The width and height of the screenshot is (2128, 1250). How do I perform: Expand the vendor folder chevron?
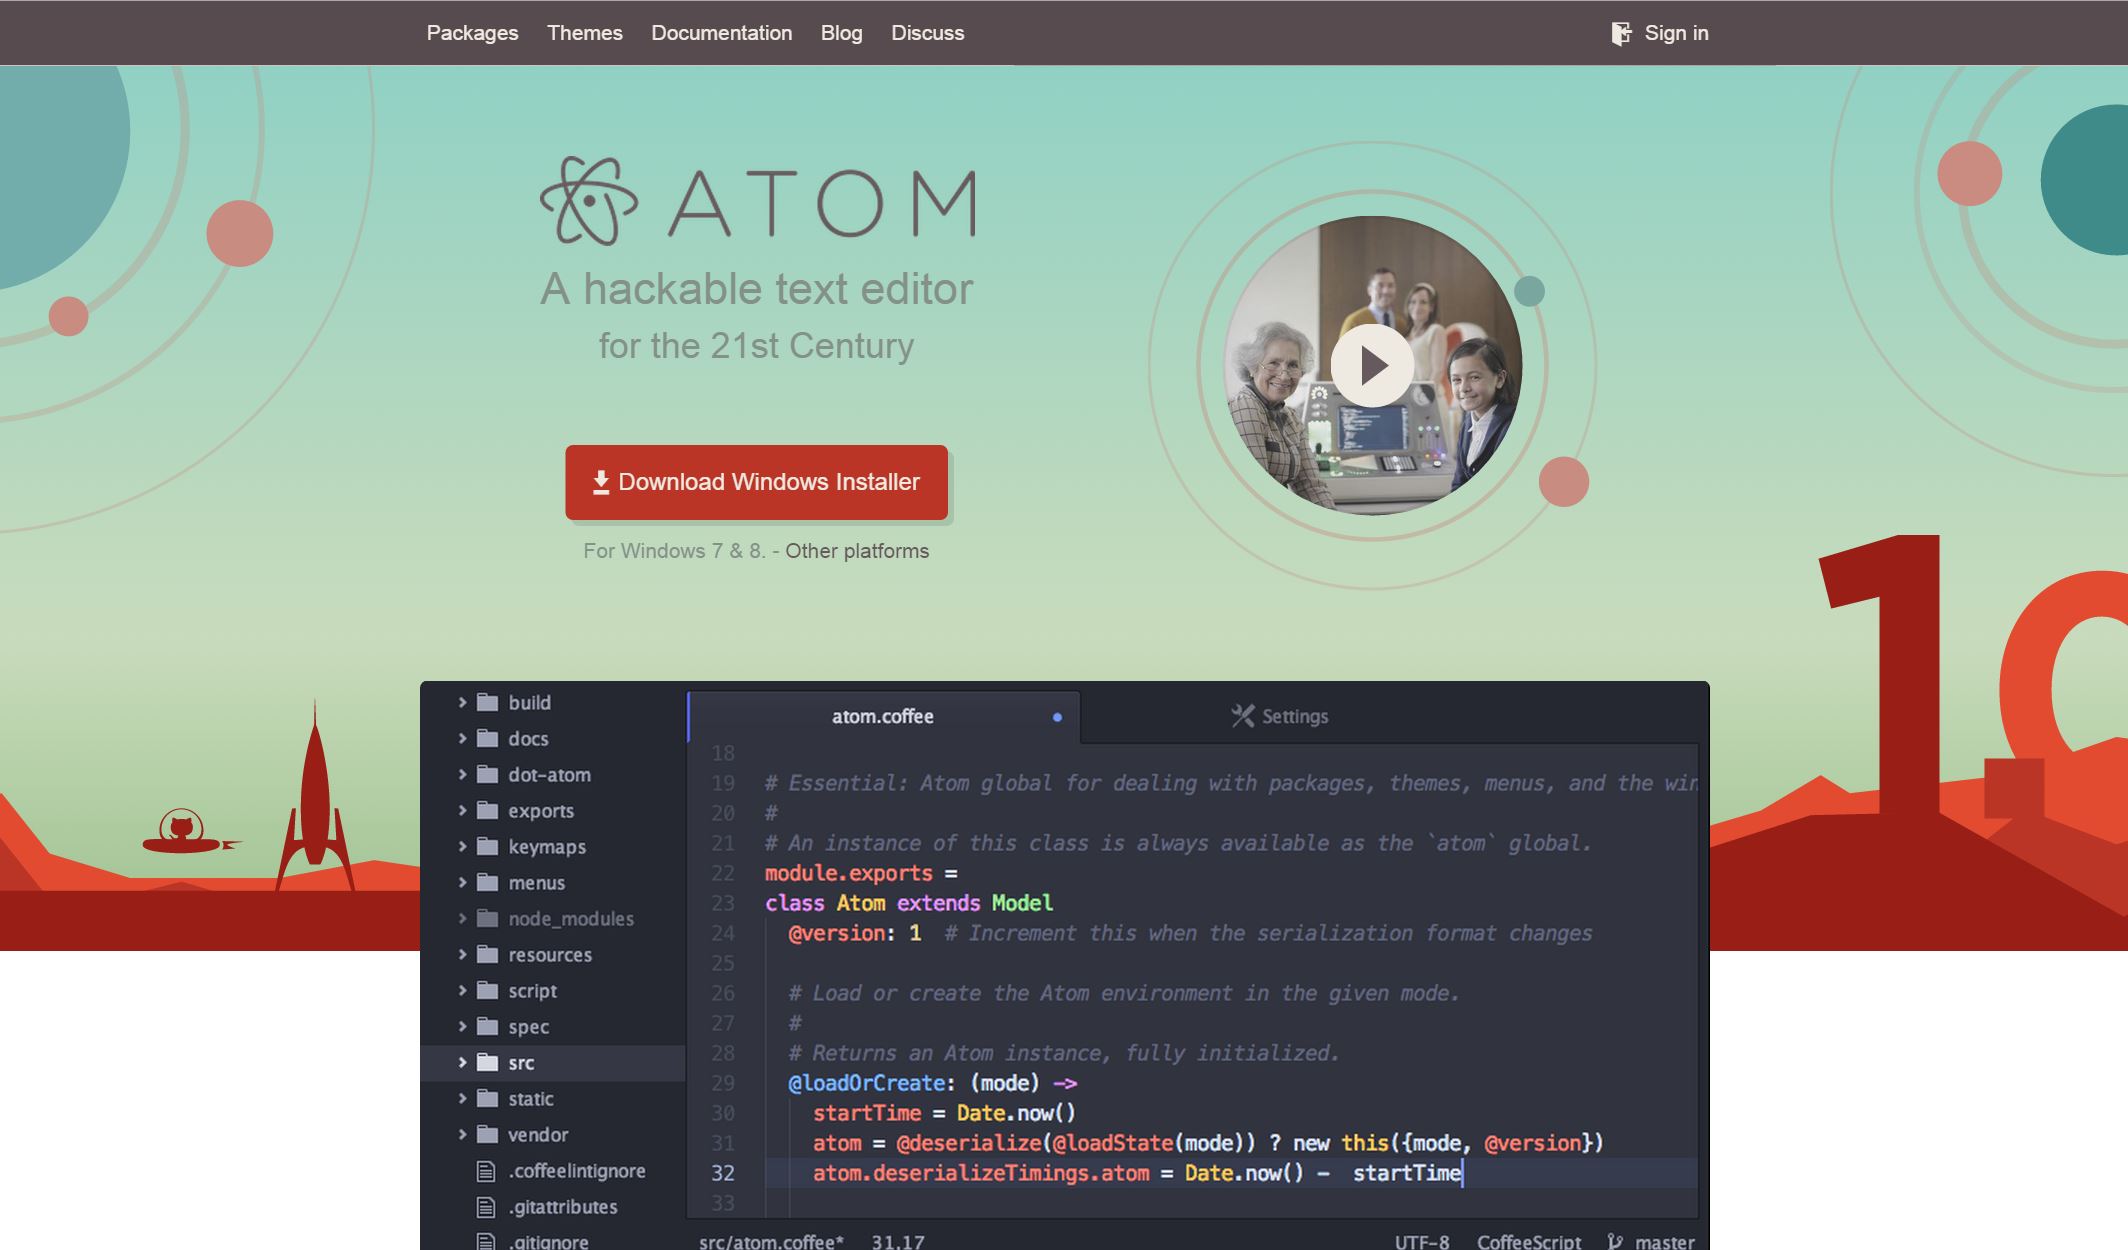[x=462, y=1134]
